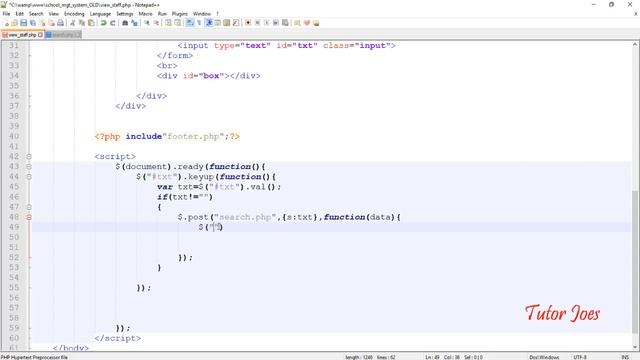This screenshot has width=640, height=360.
Task: Open the Macro menu
Action: (x=145, y=14)
